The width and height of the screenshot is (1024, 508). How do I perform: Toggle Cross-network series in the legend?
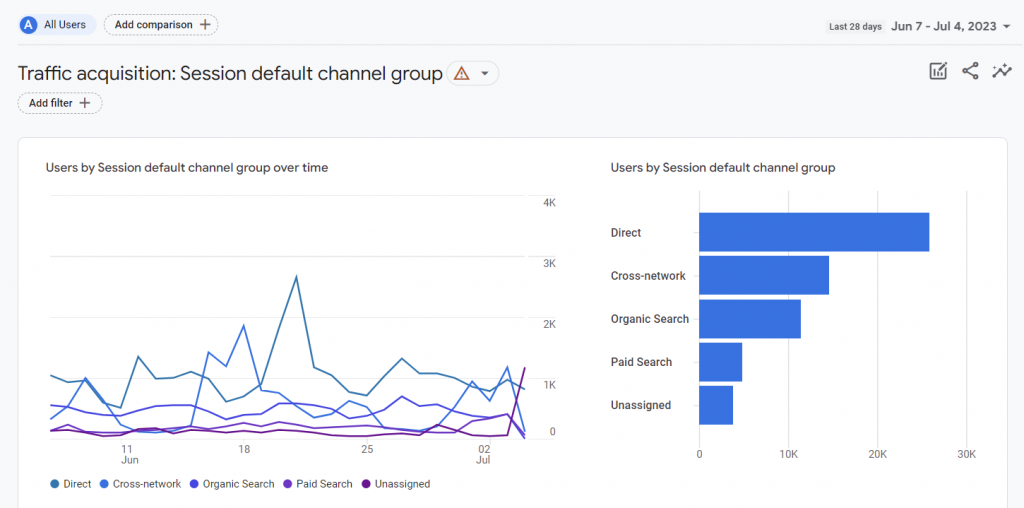[140, 484]
